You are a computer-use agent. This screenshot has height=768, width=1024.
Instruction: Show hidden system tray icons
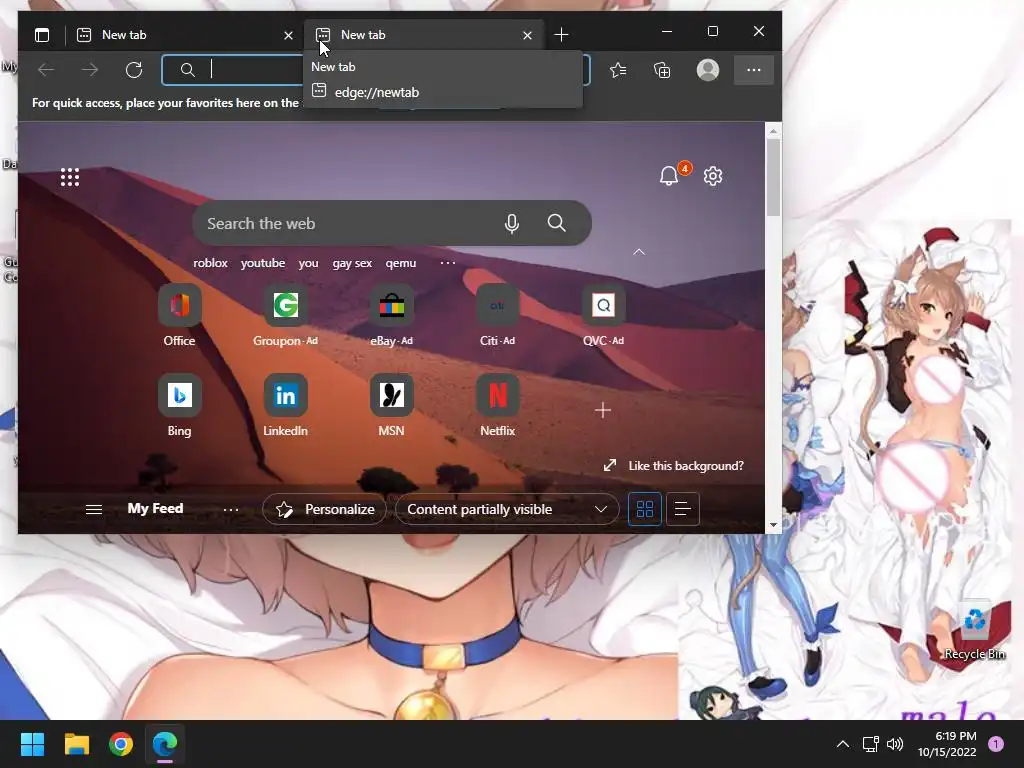click(x=843, y=744)
